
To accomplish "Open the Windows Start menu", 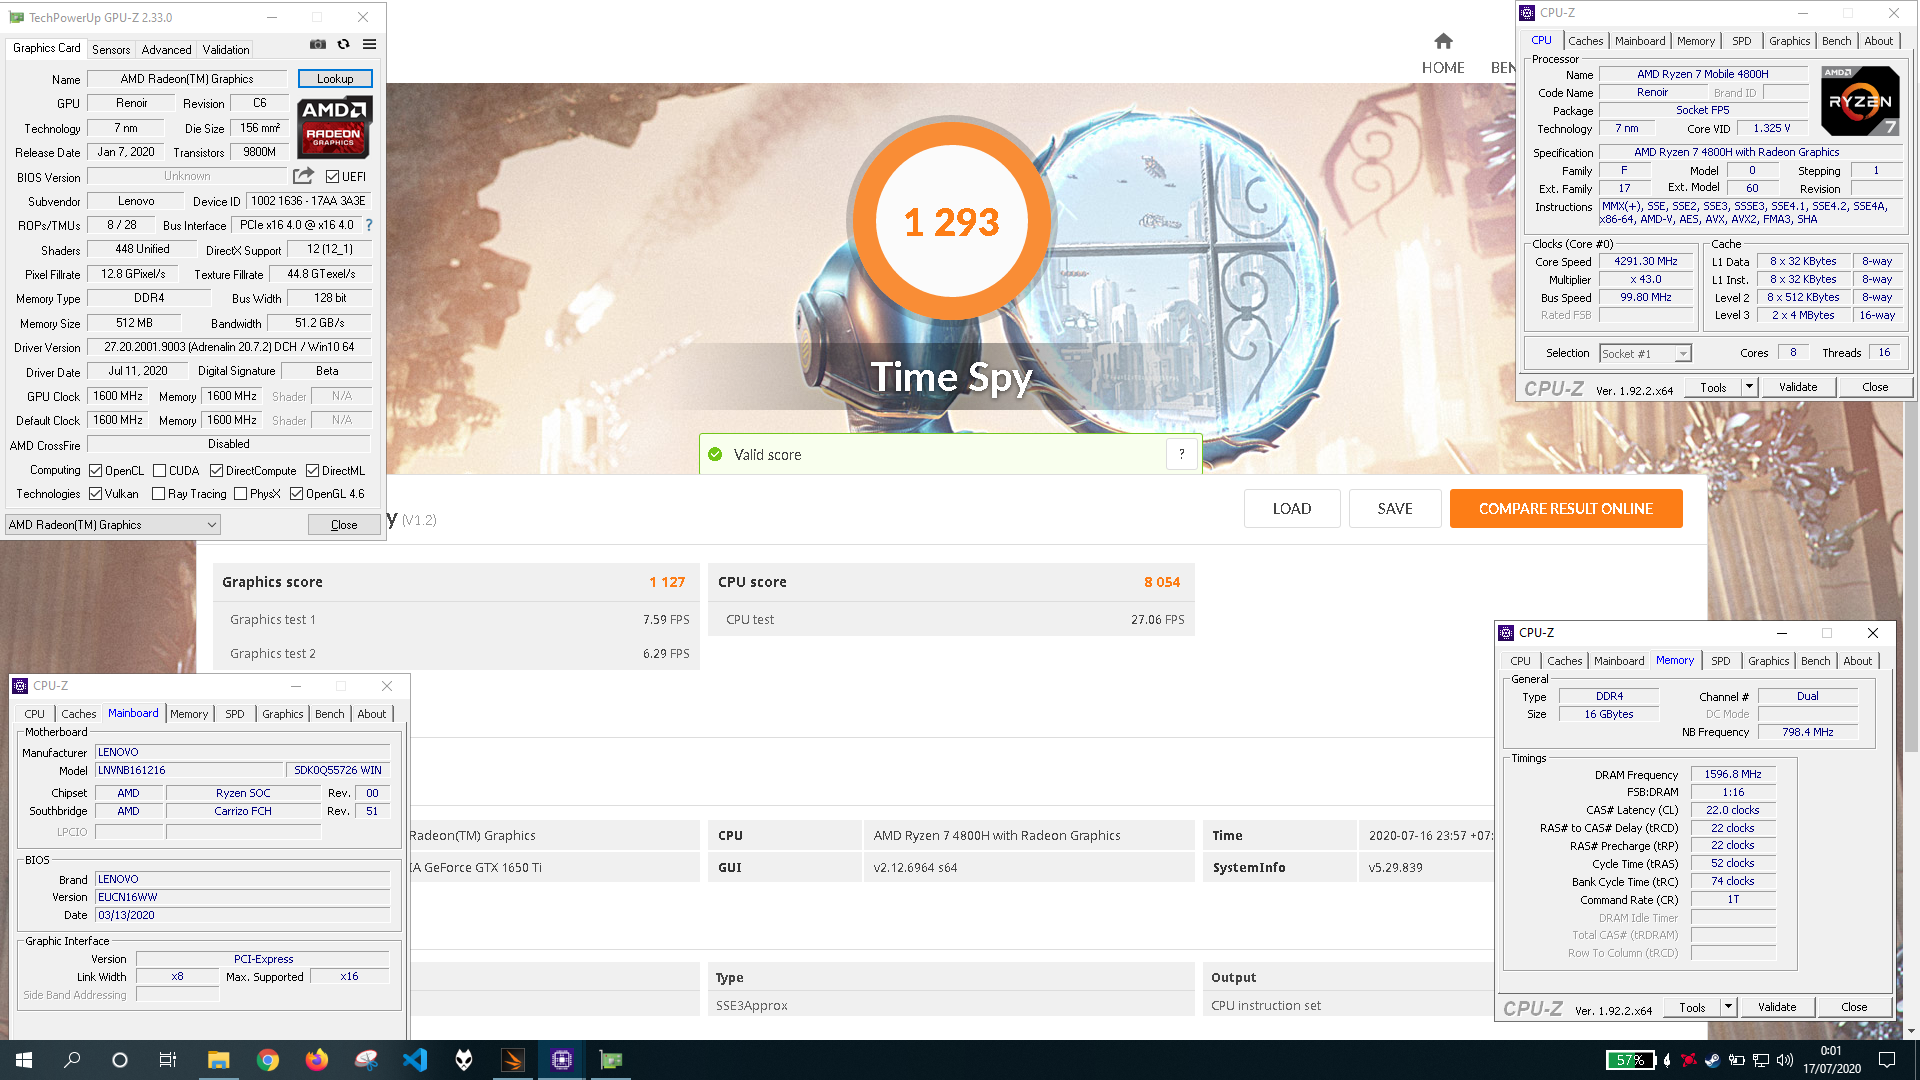I will [24, 1060].
